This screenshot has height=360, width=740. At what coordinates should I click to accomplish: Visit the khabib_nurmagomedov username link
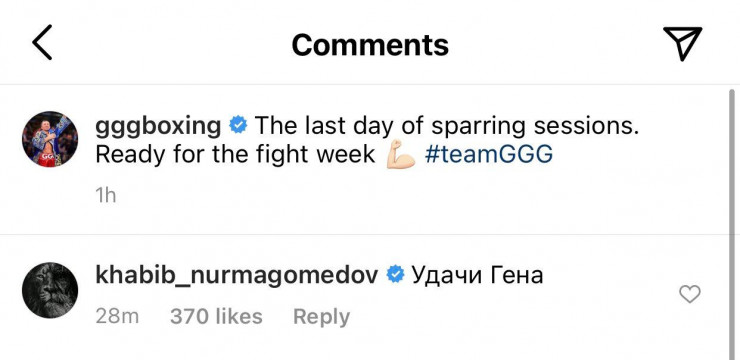coord(237,275)
